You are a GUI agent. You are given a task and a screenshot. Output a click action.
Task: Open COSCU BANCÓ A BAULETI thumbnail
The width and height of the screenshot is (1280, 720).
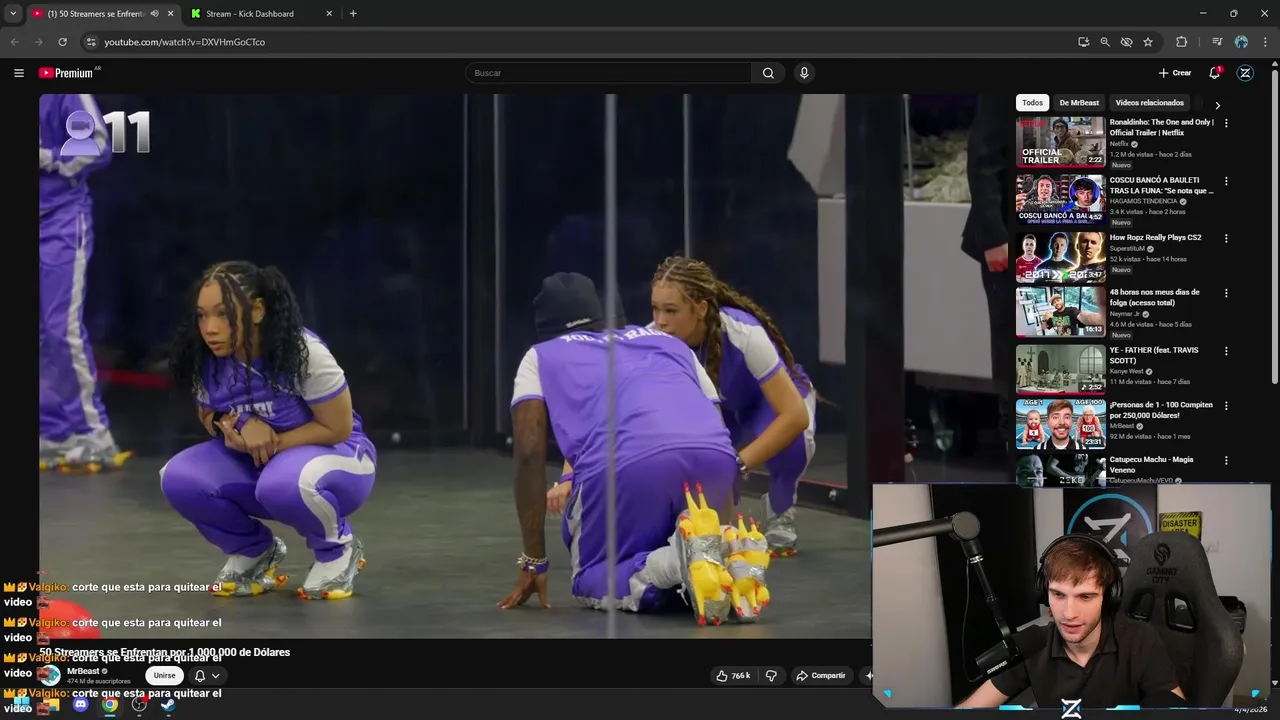[x=1061, y=199]
